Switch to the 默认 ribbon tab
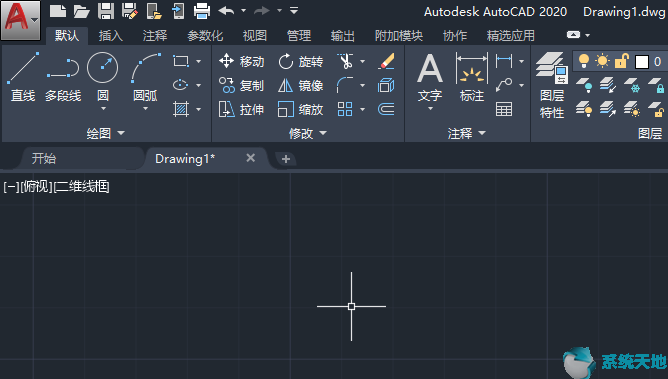This screenshot has height=379, width=668. click(x=67, y=36)
